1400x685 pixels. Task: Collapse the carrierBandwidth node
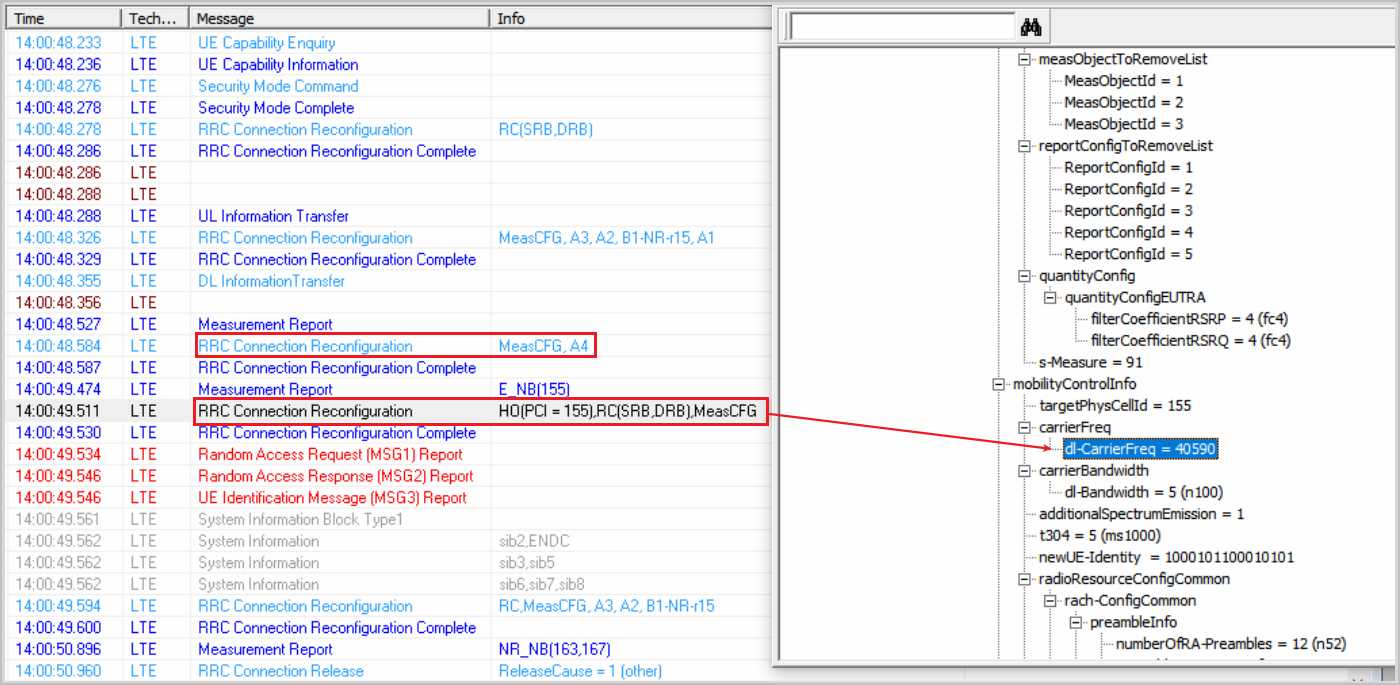pos(1024,471)
